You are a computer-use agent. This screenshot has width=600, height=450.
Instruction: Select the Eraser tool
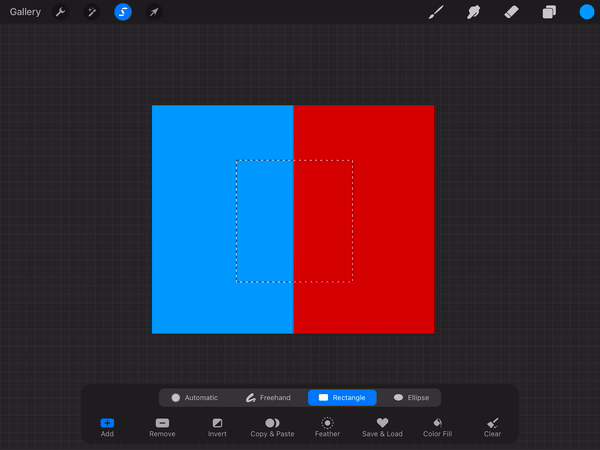(511, 12)
